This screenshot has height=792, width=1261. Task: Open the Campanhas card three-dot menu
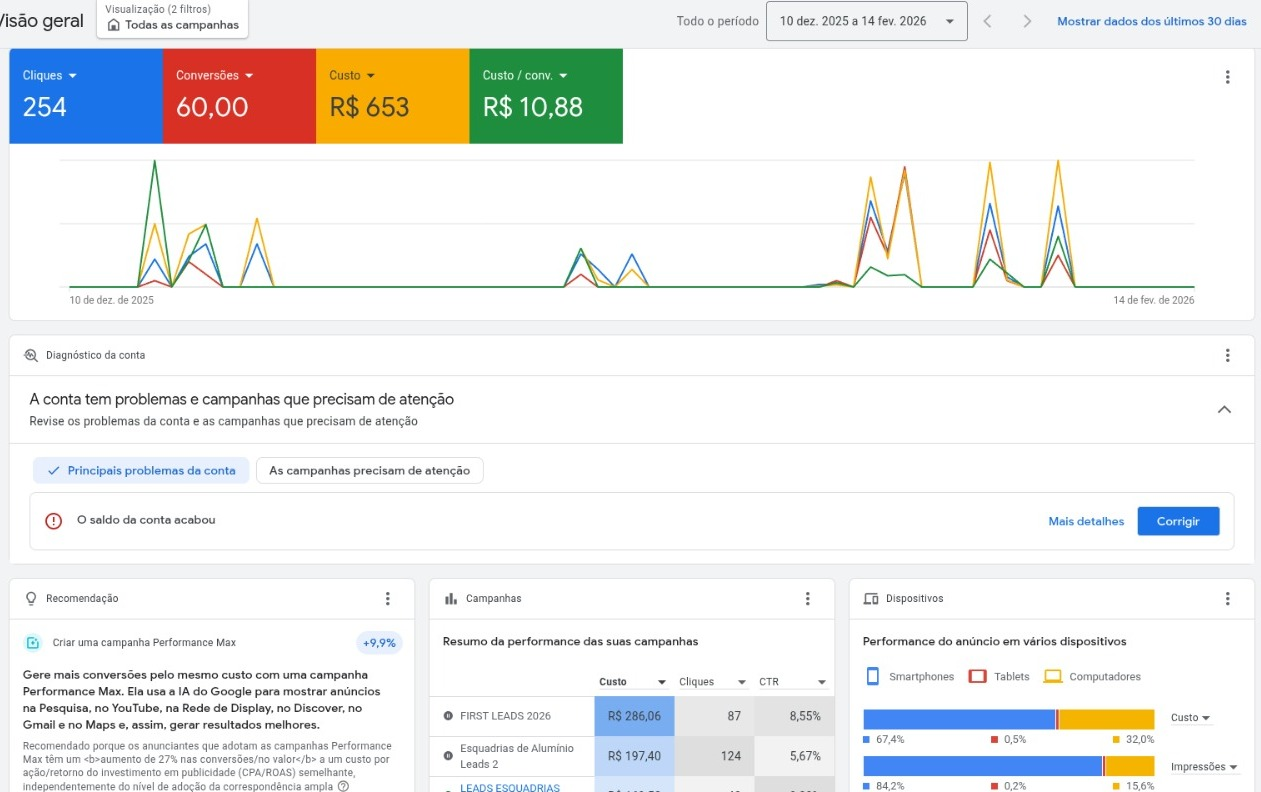click(808, 598)
